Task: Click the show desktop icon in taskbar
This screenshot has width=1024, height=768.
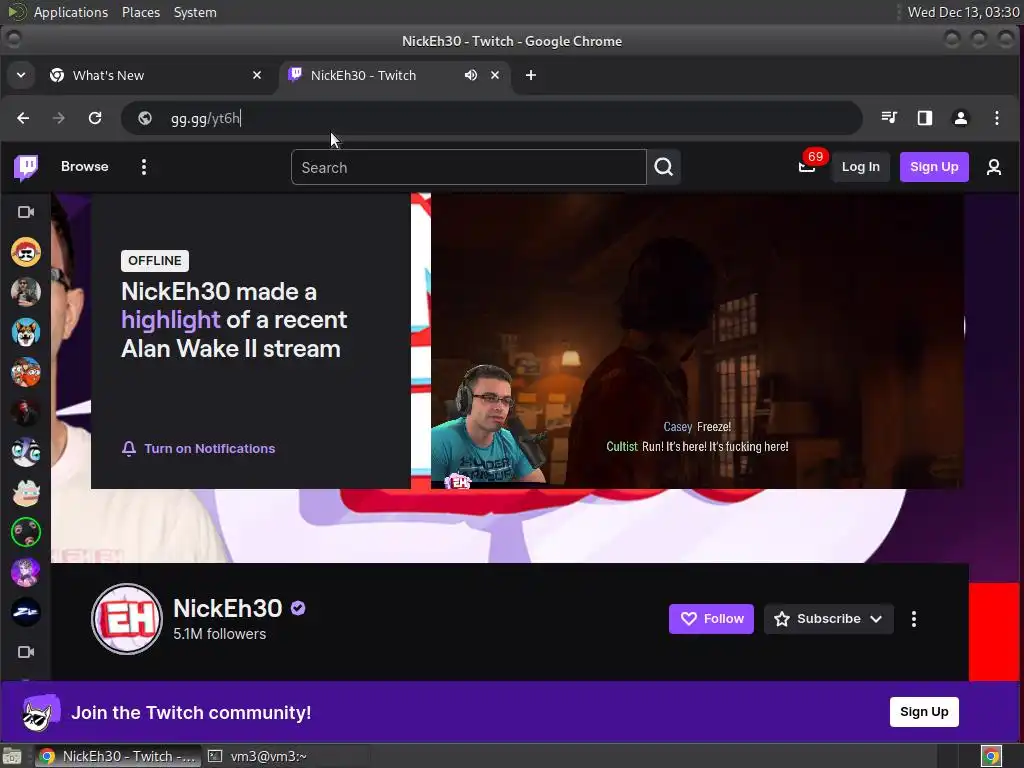Action: 12,756
